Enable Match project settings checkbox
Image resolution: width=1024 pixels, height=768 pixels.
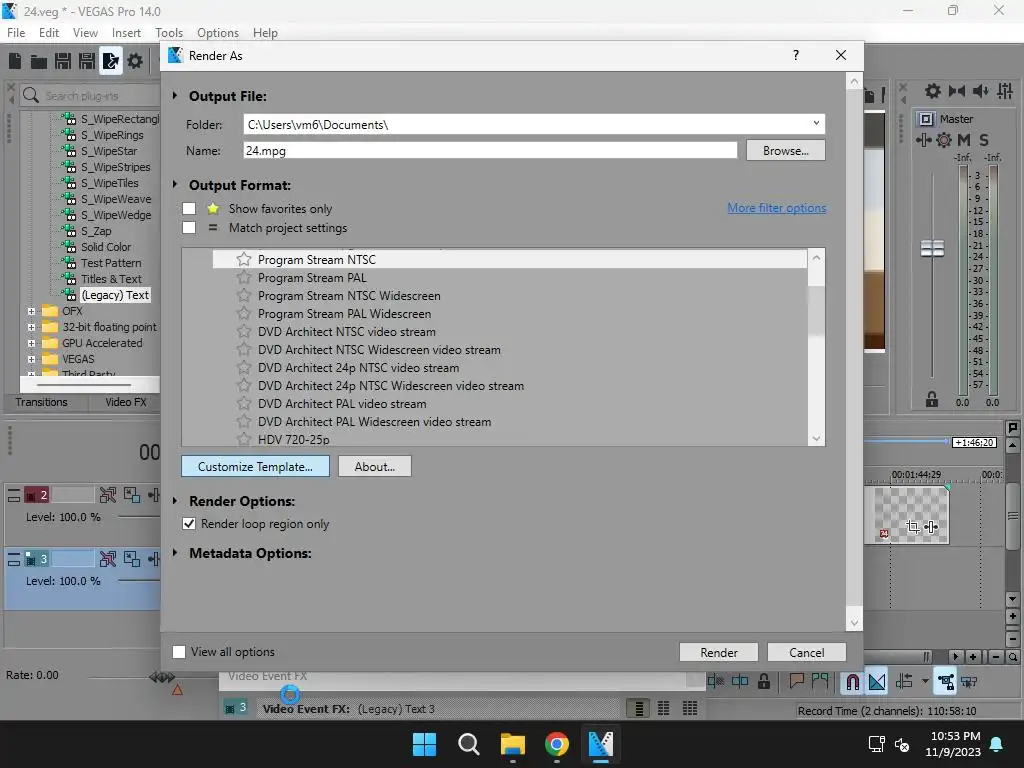[x=189, y=227]
